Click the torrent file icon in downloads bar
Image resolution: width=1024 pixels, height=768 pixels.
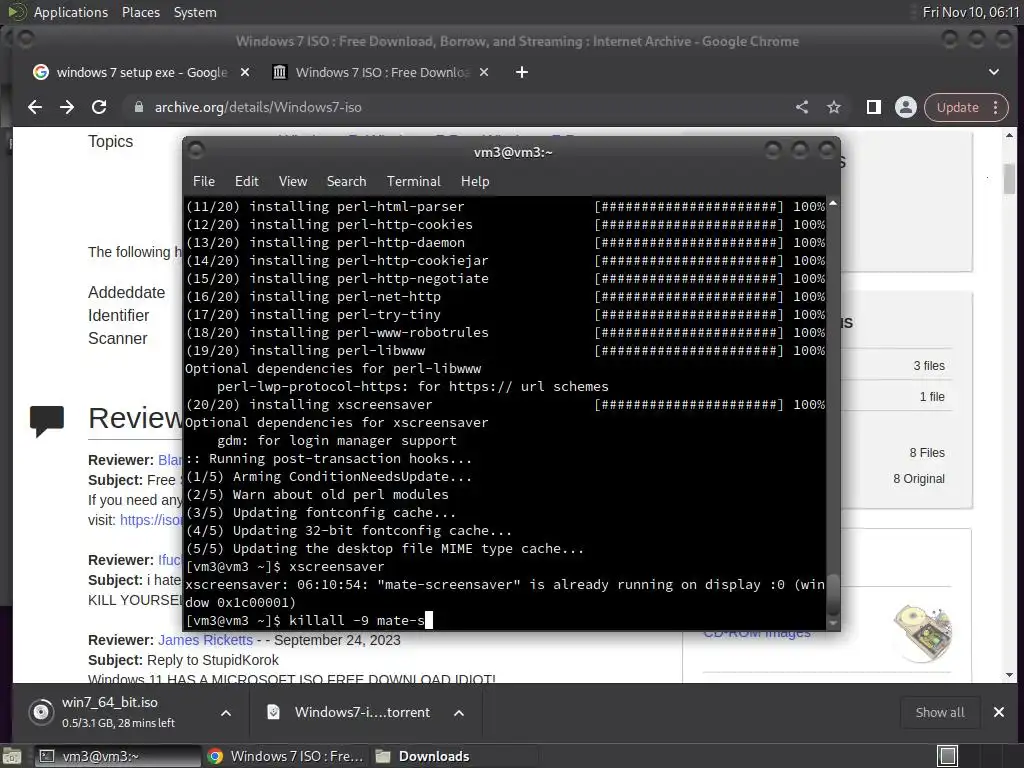274,712
